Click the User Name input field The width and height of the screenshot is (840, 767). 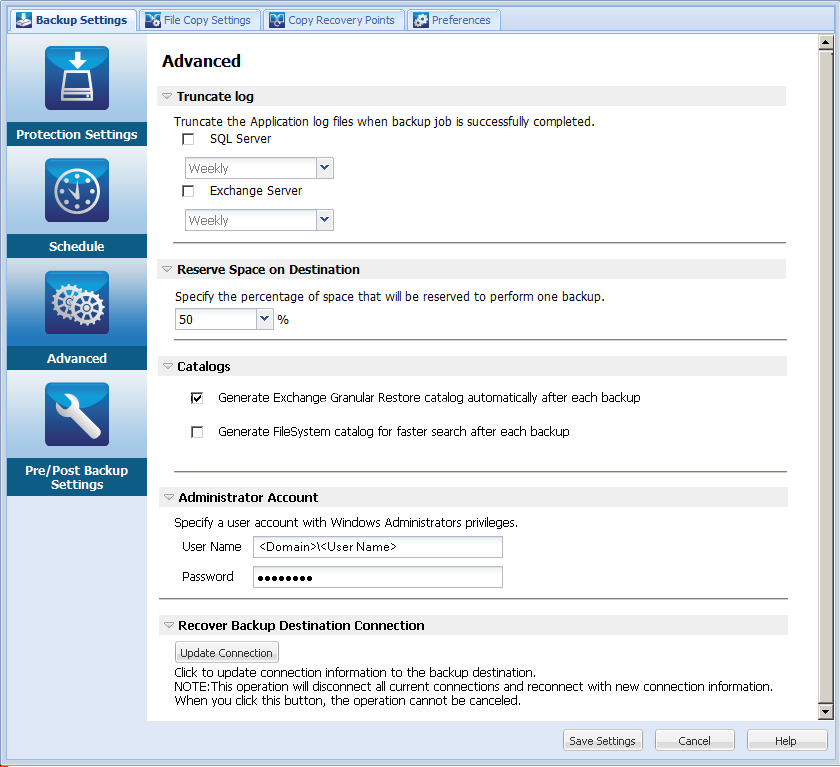click(378, 547)
